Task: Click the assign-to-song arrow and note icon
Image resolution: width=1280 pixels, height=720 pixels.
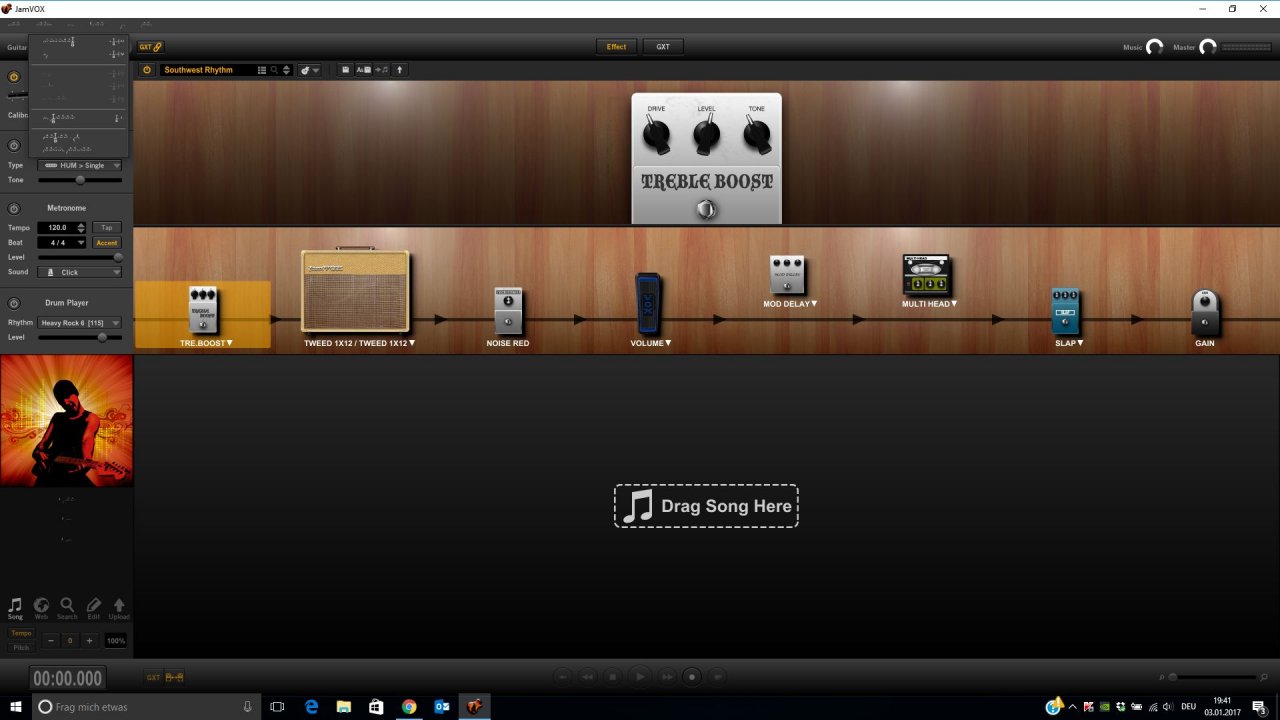Action: [x=382, y=70]
